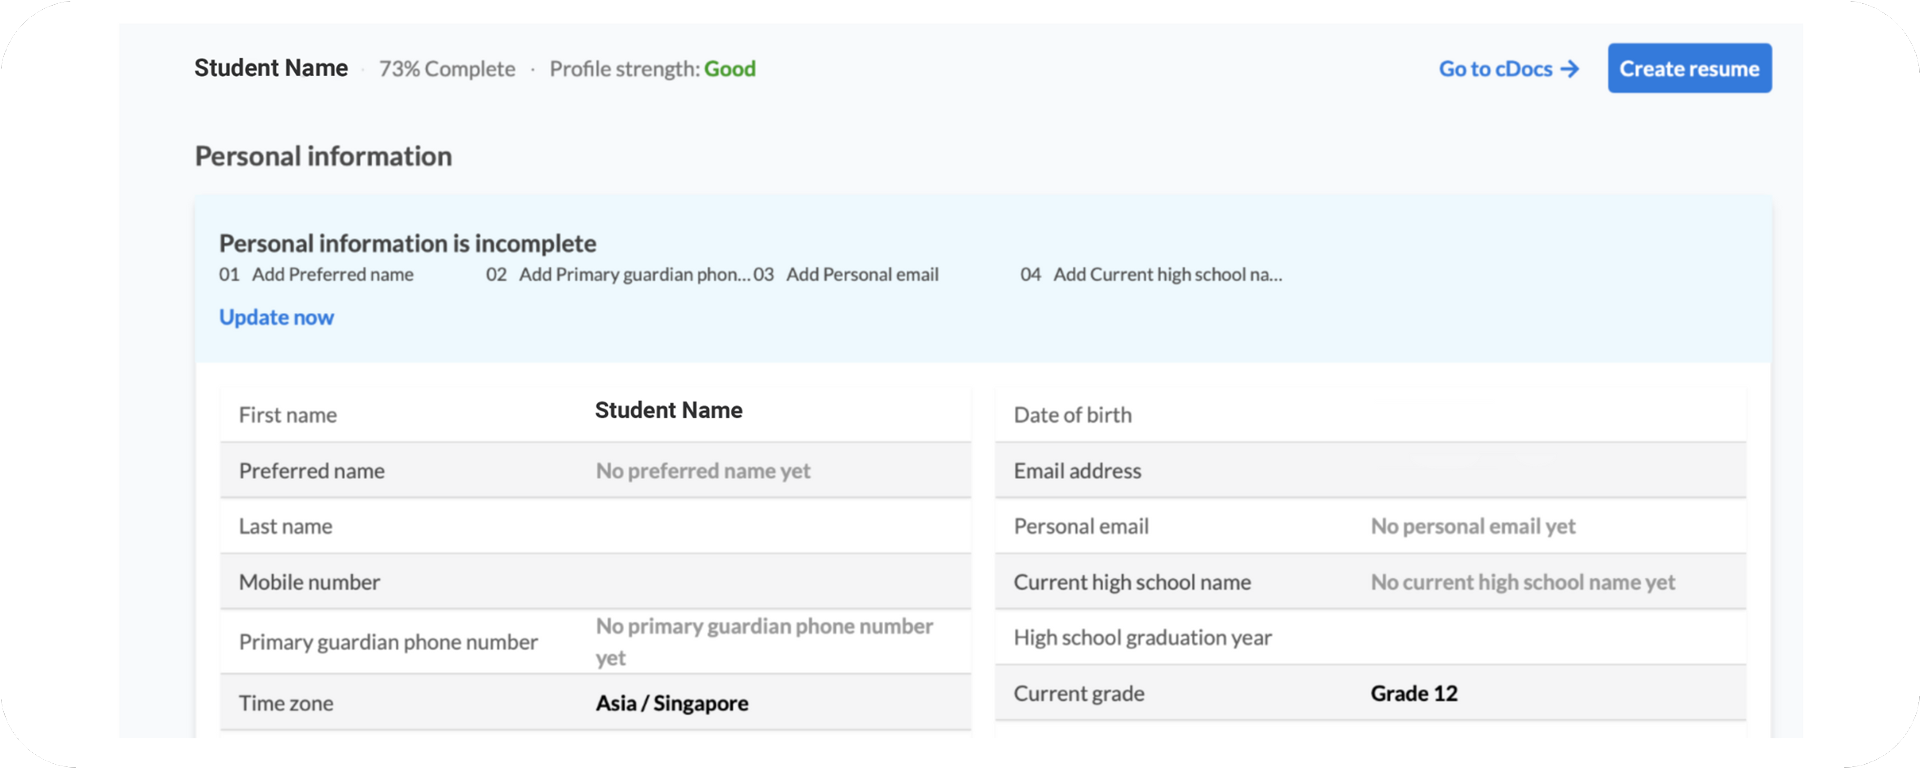Click the Asia / Singapore time zone value
The width and height of the screenshot is (1920, 768).
(672, 703)
